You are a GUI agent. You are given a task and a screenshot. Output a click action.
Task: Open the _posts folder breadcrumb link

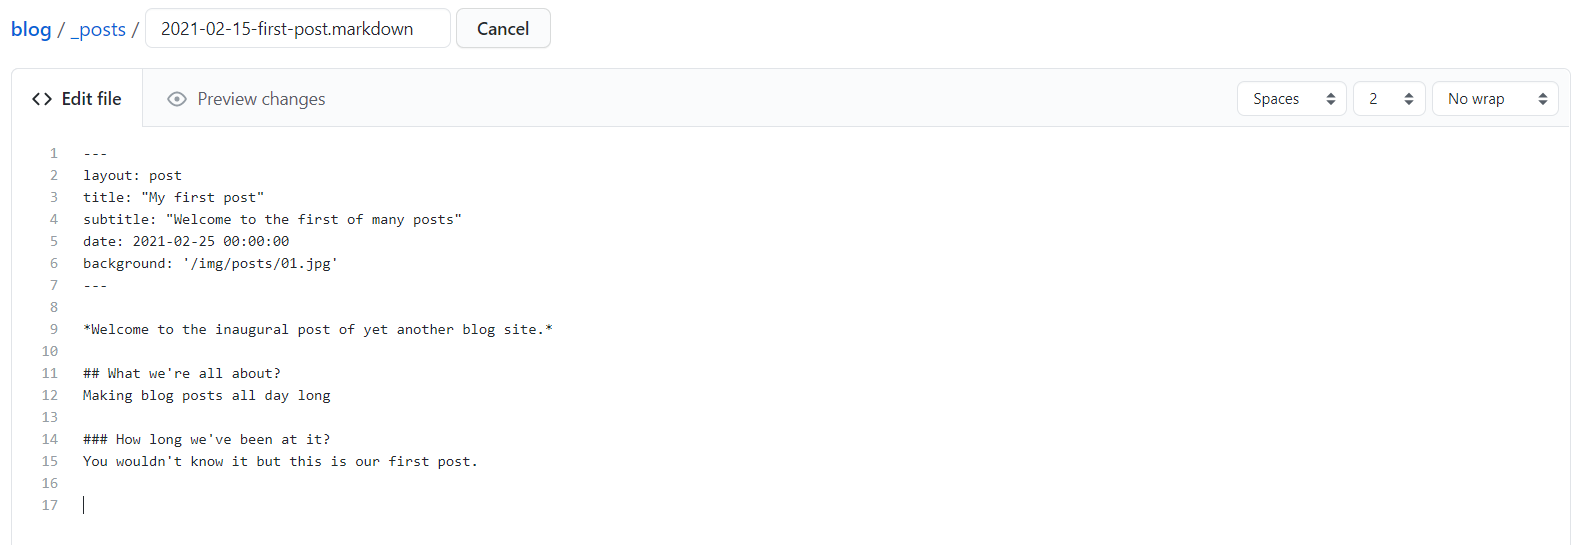(98, 30)
